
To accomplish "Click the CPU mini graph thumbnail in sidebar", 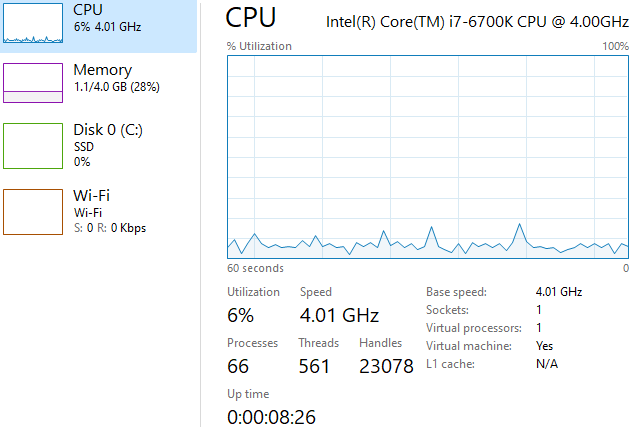I will coord(33,23).
